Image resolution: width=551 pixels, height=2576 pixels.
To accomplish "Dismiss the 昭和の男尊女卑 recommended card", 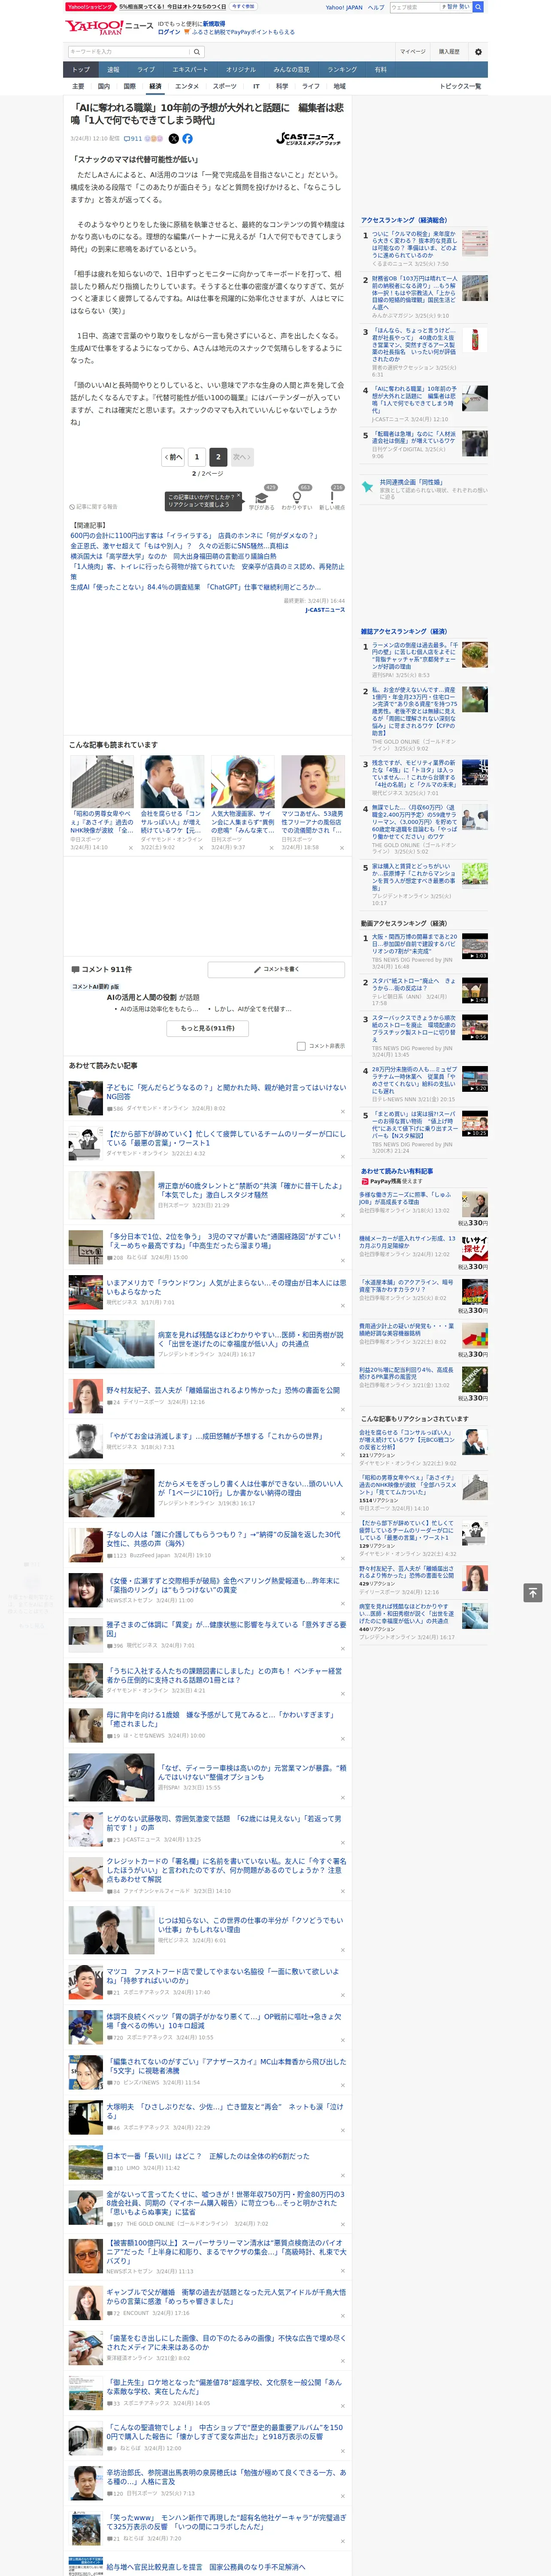I will click(x=130, y=848).
